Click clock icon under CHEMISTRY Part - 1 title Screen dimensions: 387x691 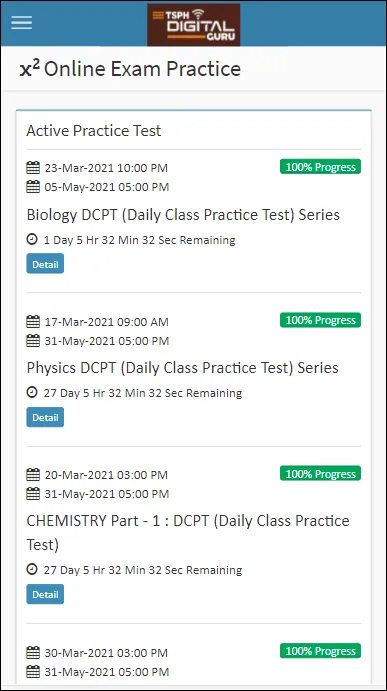[x=32, y=570]
